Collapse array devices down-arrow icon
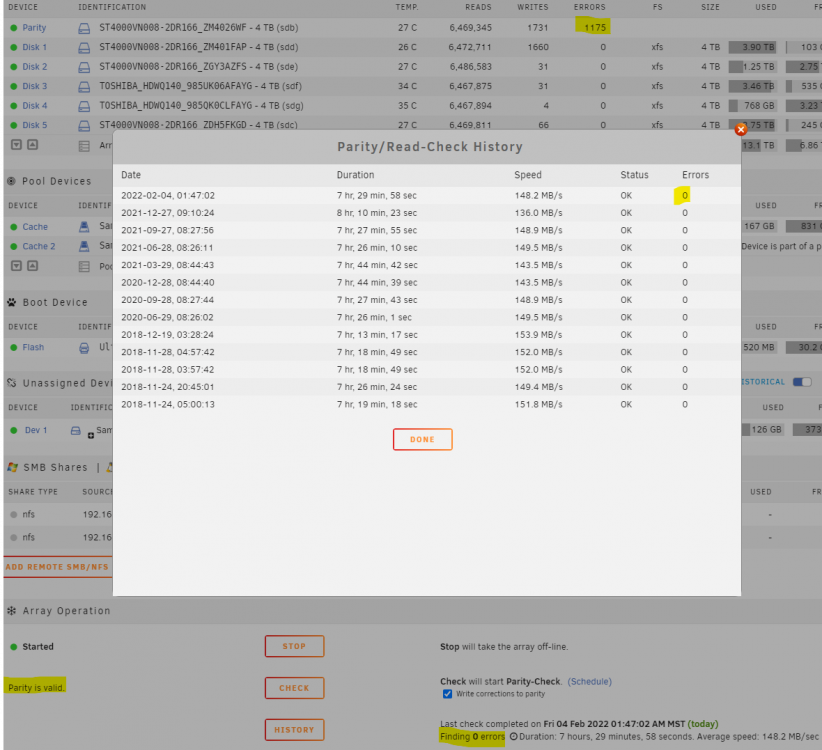822x750 pixels. pyautogui.click(x=16, y=144)
